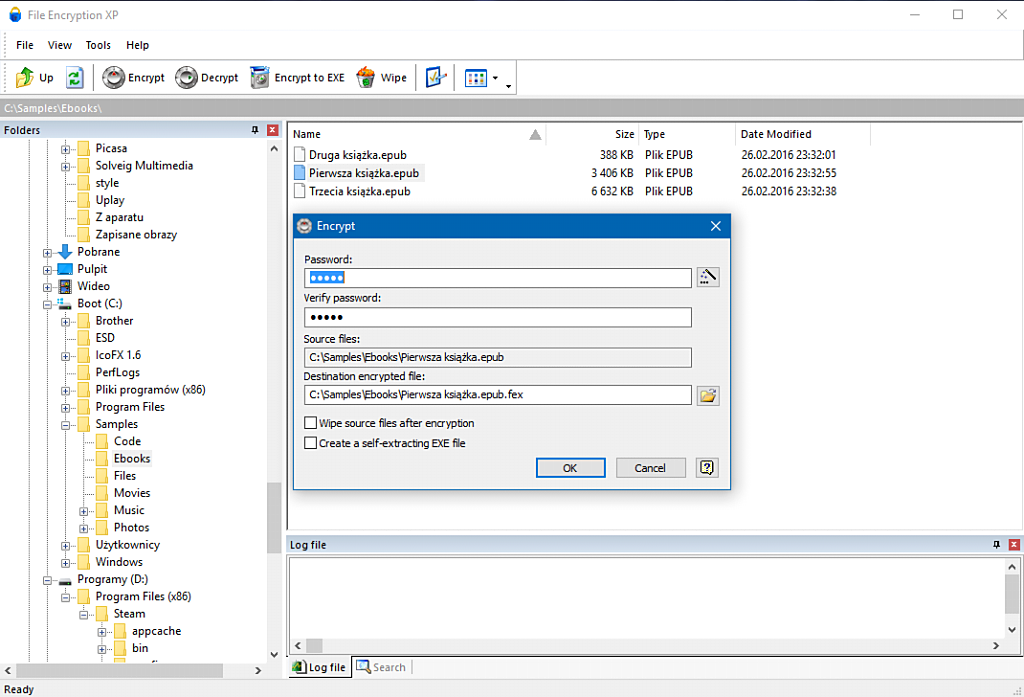This screenshot has height=697, width=1024.
Task: Open the Encrypt dialog help button
Action: [707, 468]
